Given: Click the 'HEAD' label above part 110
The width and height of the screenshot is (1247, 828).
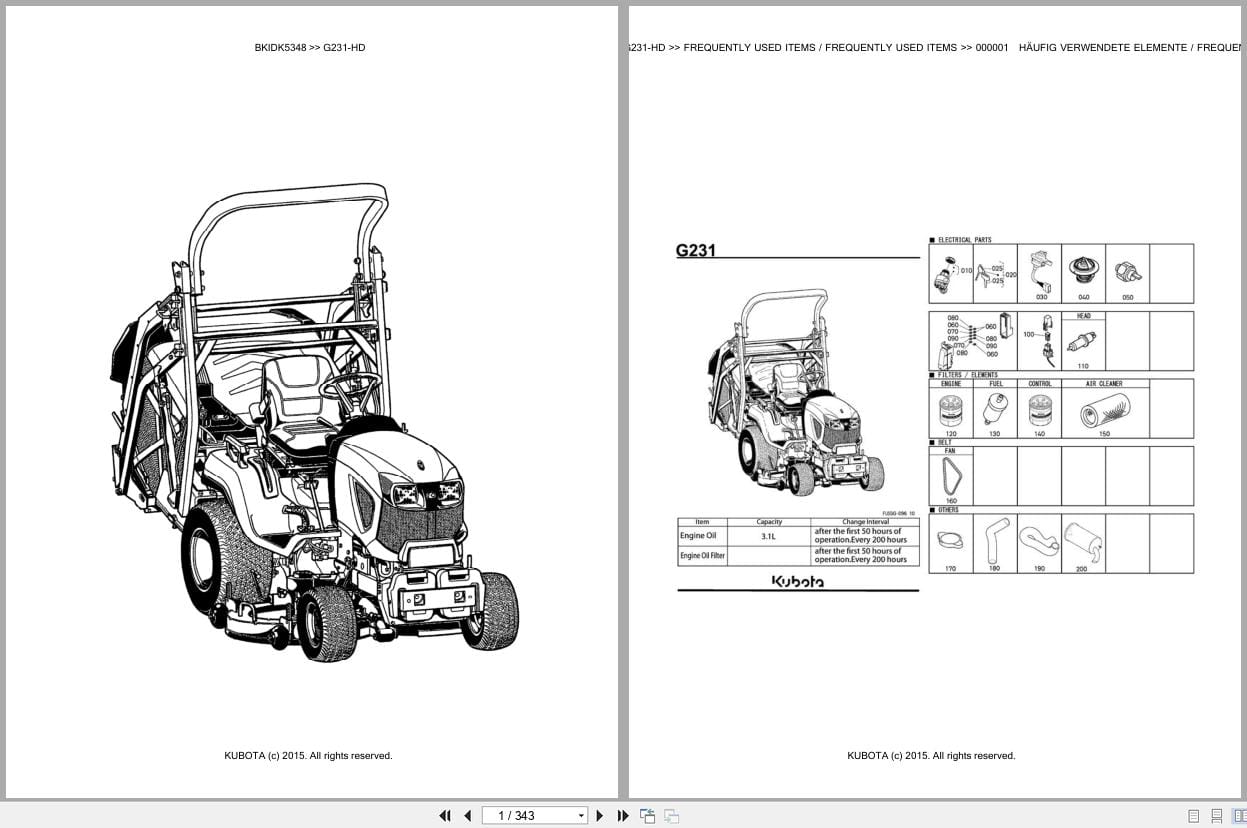Looking at the screenshot, I should (1083, 316).
